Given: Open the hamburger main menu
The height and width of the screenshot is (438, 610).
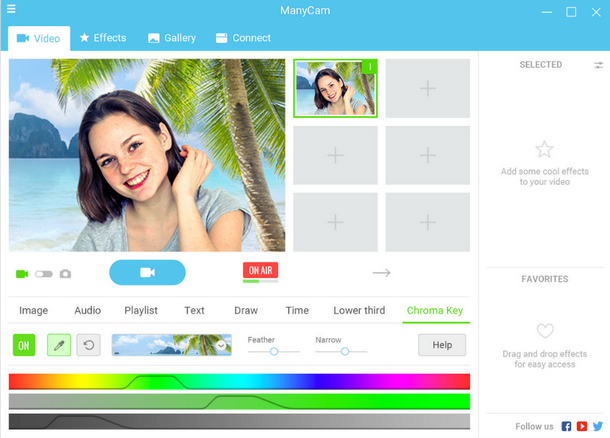Looking at the screenshot, I should (x=11, y=9).
